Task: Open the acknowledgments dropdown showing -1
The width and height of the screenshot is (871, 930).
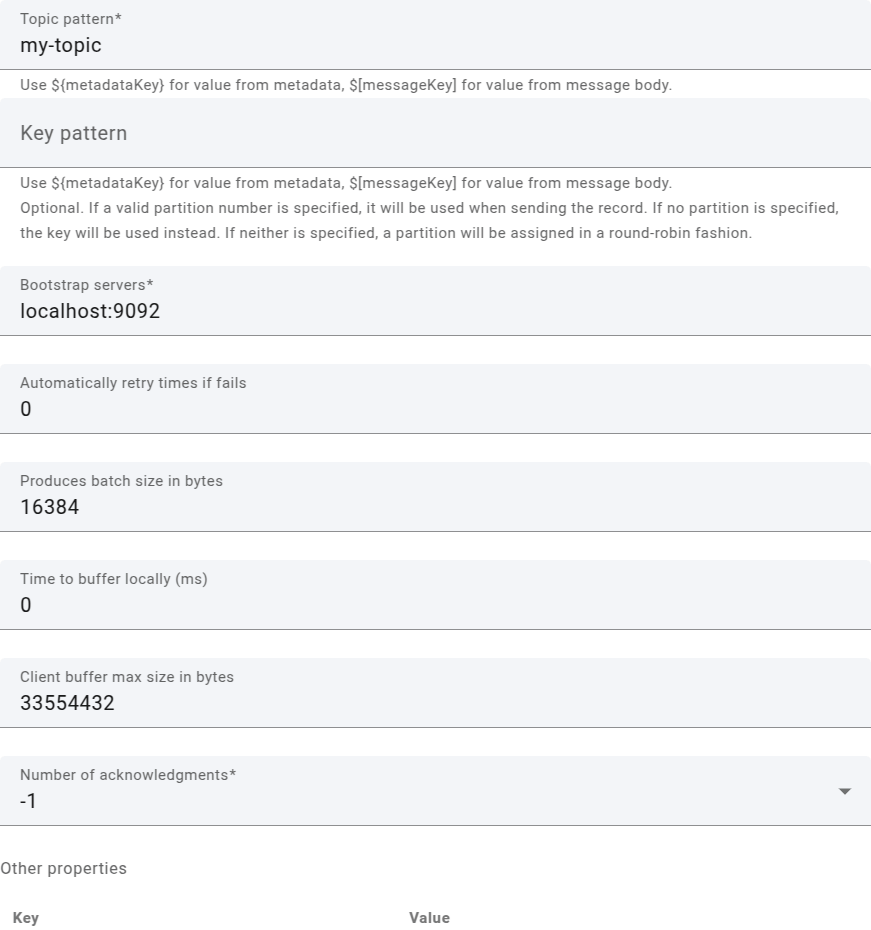Action: tap(420, 801)
